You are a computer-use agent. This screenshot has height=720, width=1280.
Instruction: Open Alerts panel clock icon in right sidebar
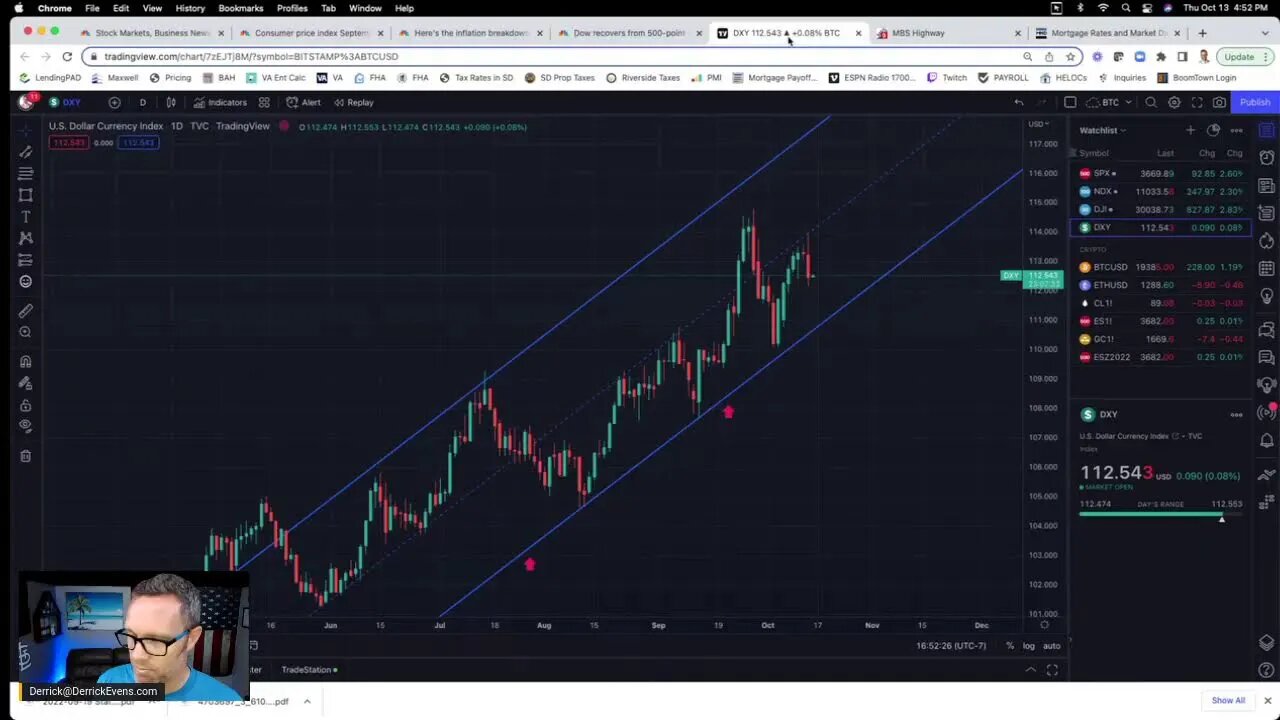[x=1267, y=157]
